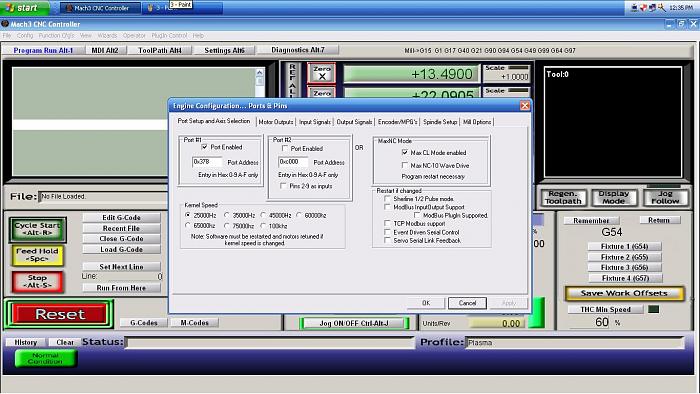Screen dimensions: 700x394
Task: Click Save Work Offsets button
Action: pyautogui.click(x=624, y=293)
